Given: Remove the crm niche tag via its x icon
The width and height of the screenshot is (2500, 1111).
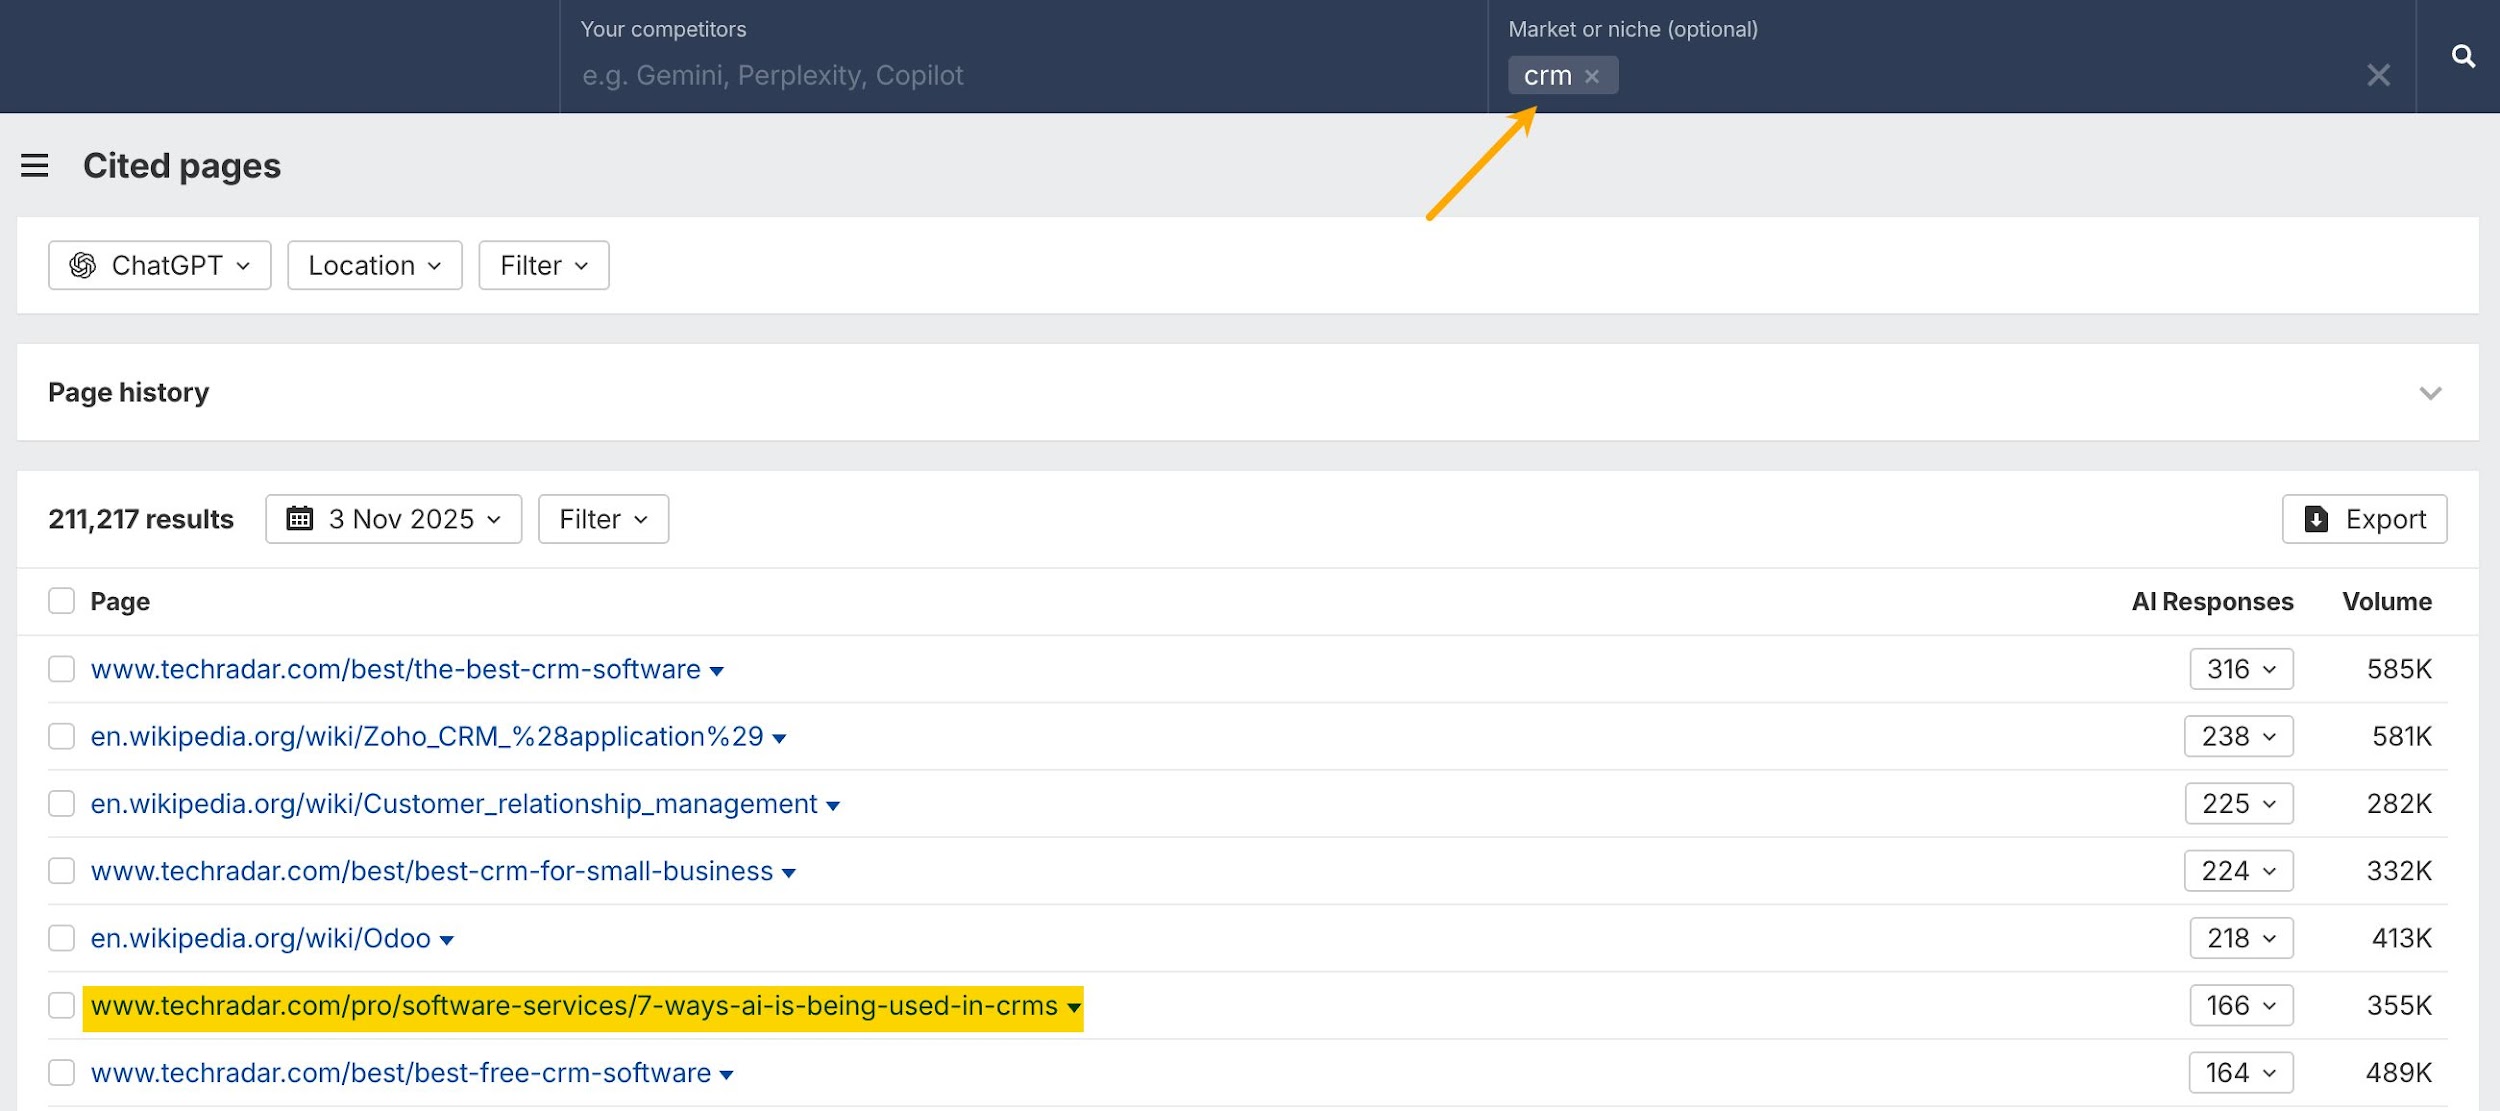Looking at the screenshot, I should 1594,75.
